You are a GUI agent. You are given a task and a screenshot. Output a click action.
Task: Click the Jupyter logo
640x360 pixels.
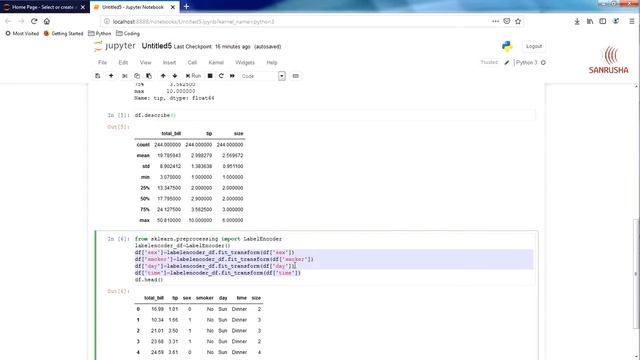(x=115, y=46)
